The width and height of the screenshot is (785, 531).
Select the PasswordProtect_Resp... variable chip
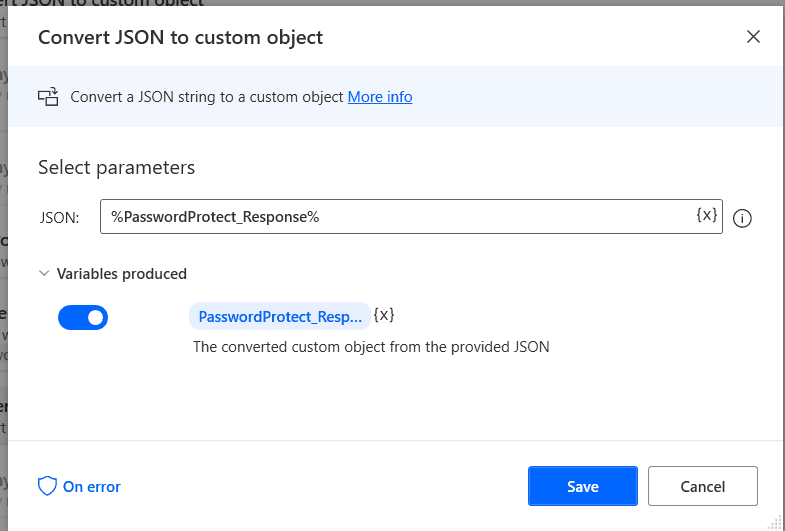[279, 317]
